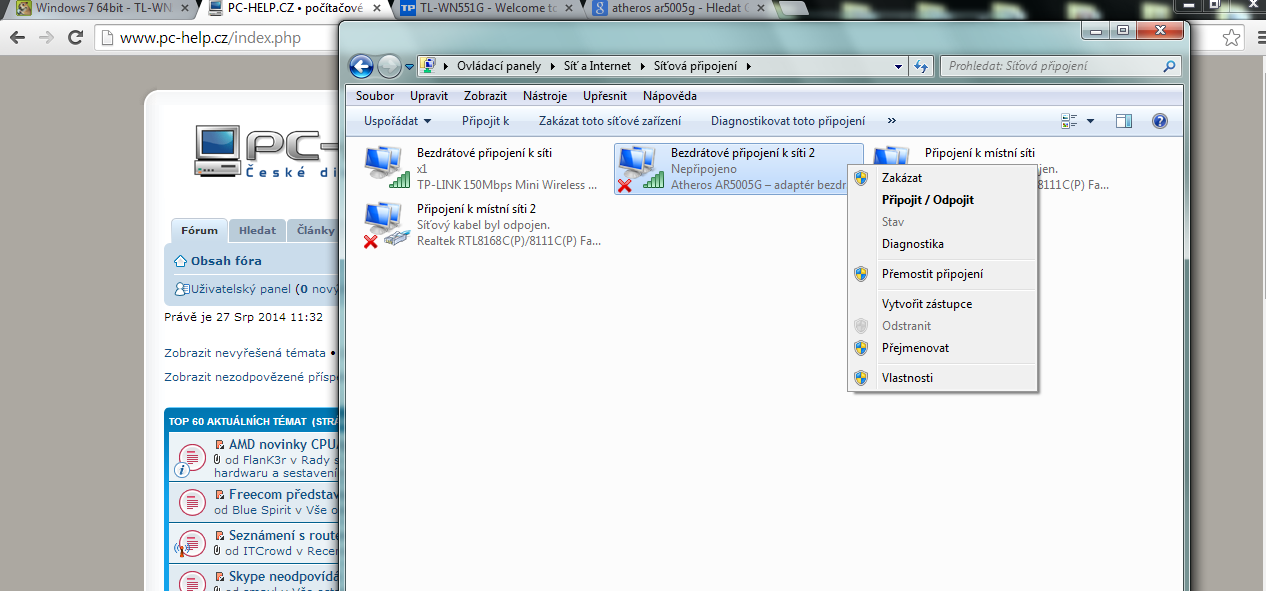Open recent locations dropdown next to navigation arrows
Viewport: 1266px width, 591px height.
(x=409, y=67)
